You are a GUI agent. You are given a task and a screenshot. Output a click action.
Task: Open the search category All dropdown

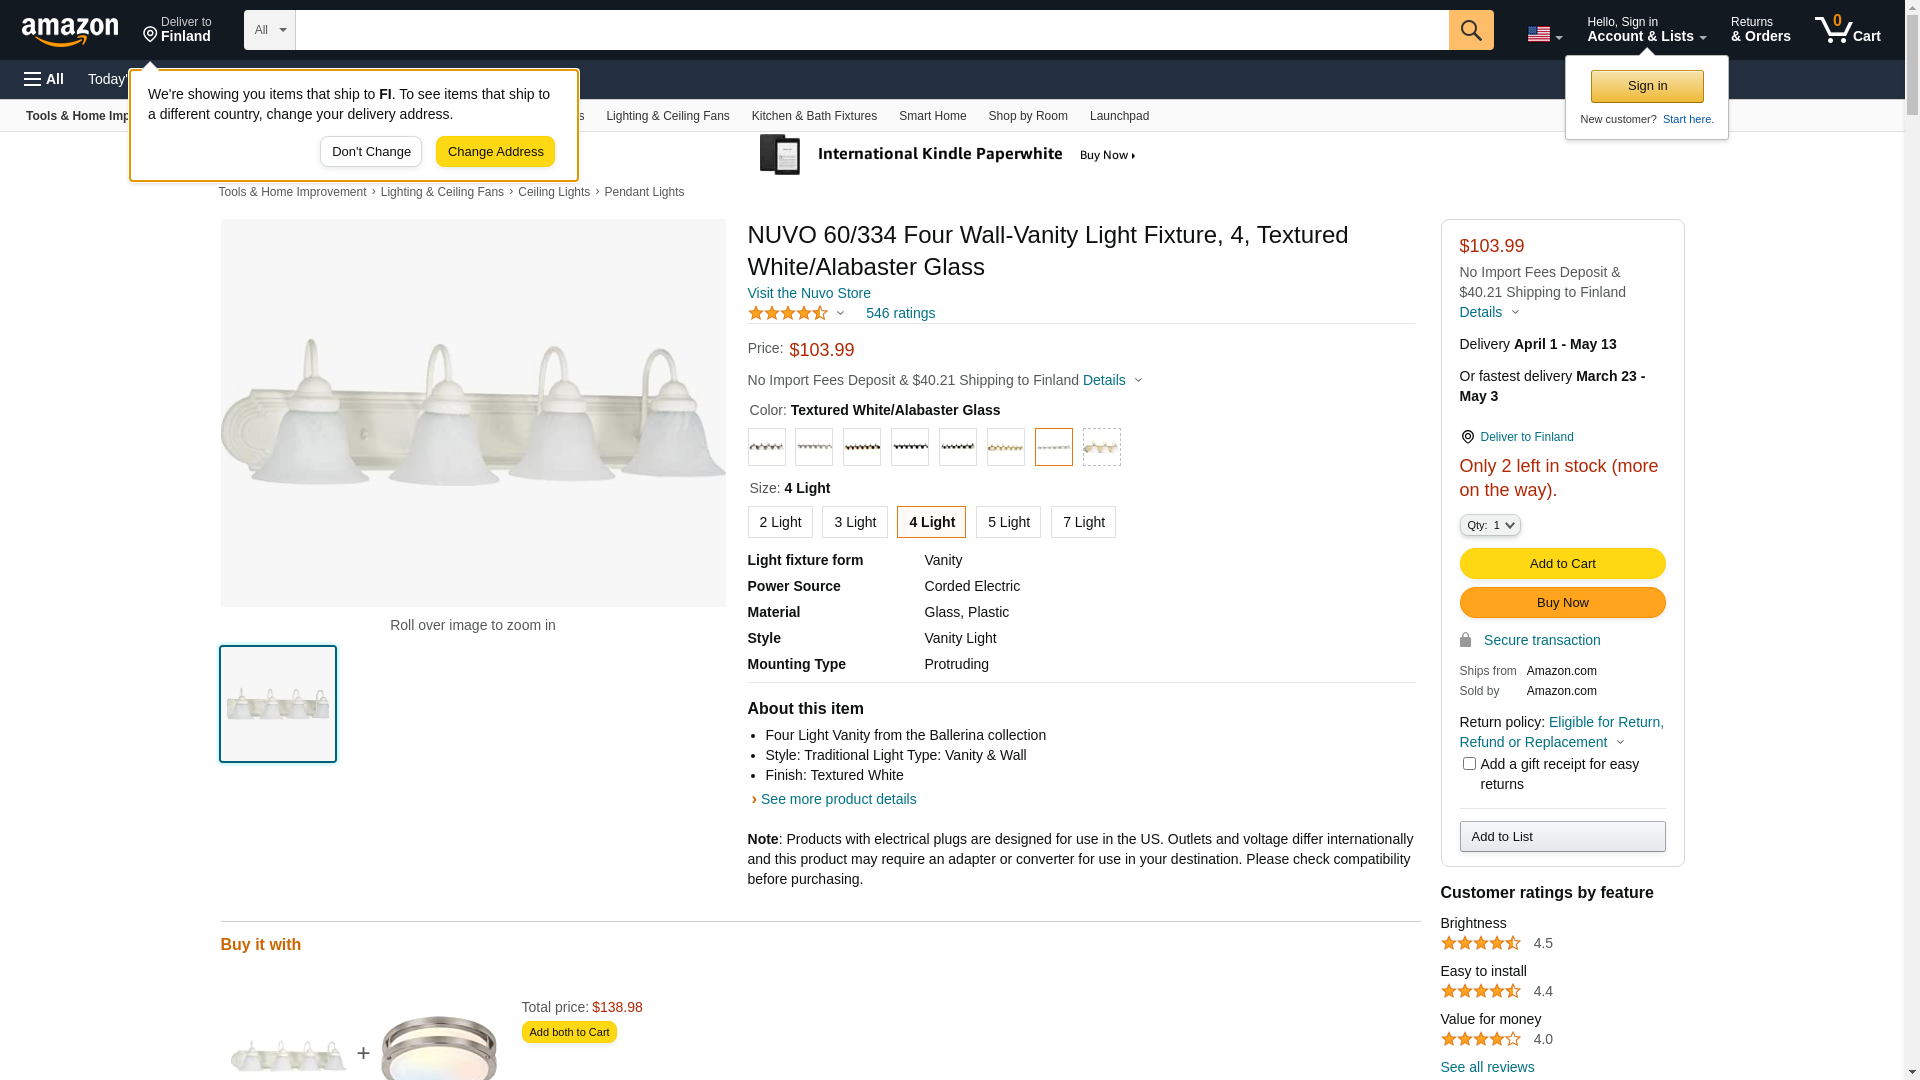[270, 30]
